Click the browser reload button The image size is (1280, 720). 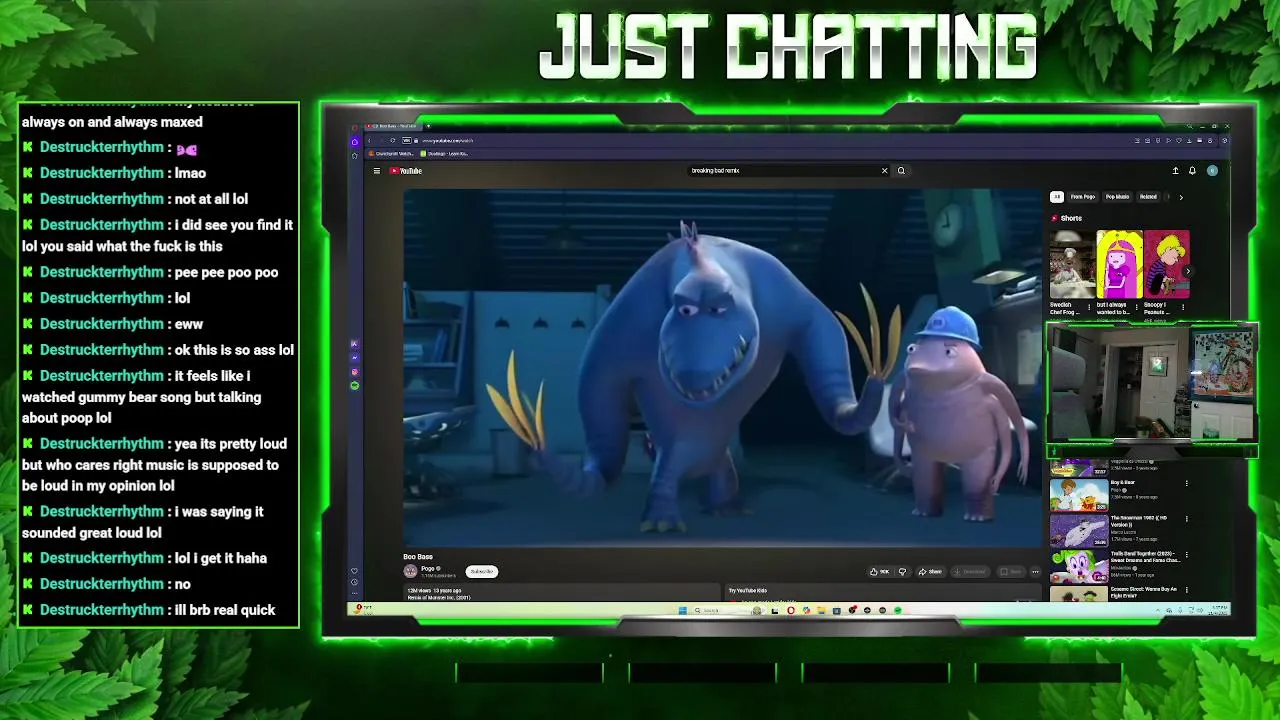392,140
